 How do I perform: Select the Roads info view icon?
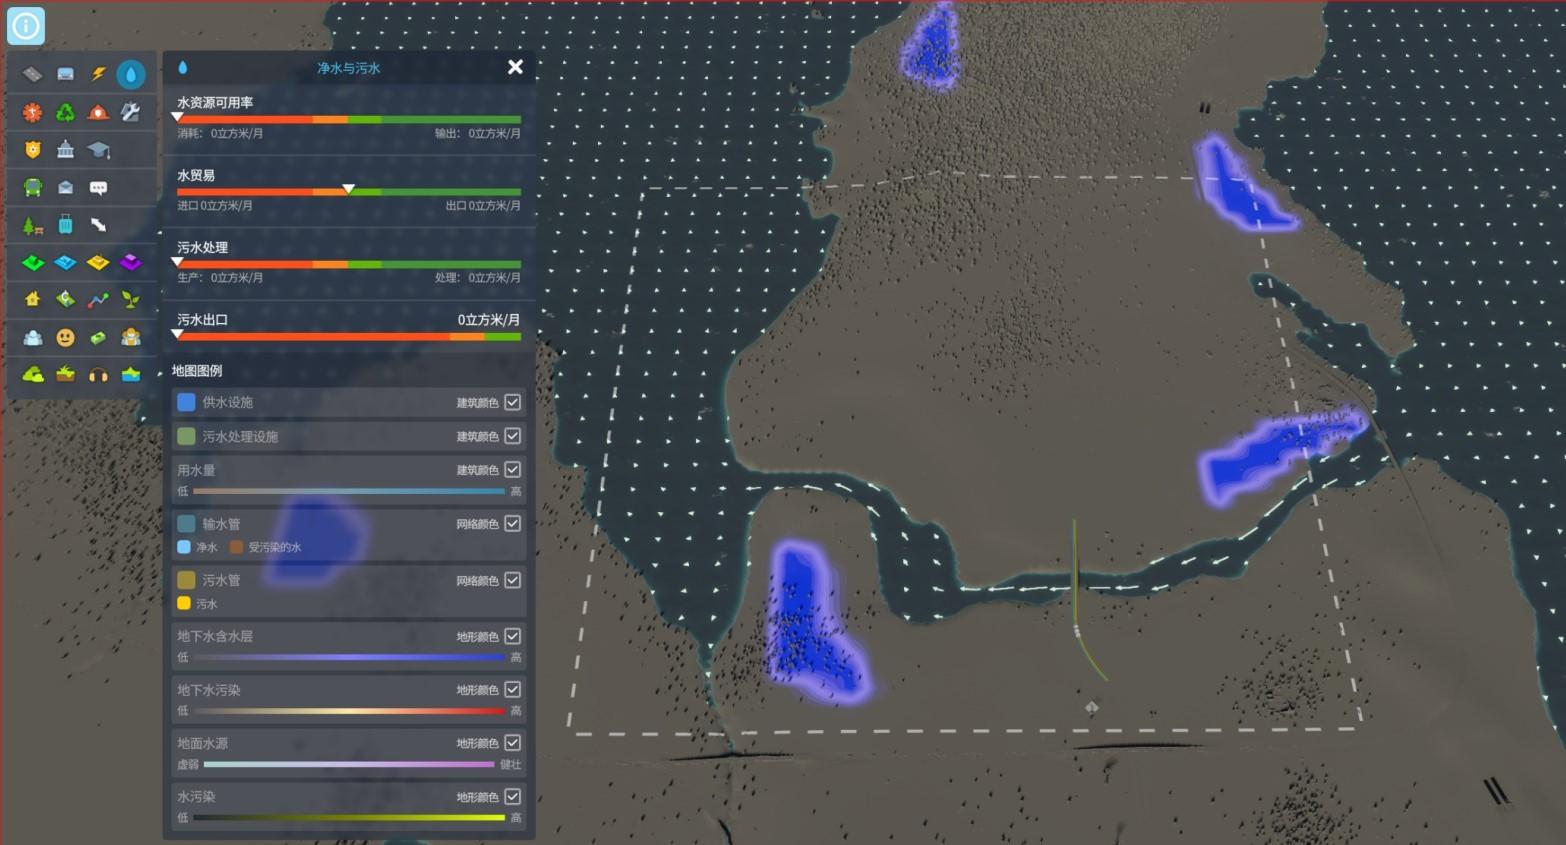33,74
